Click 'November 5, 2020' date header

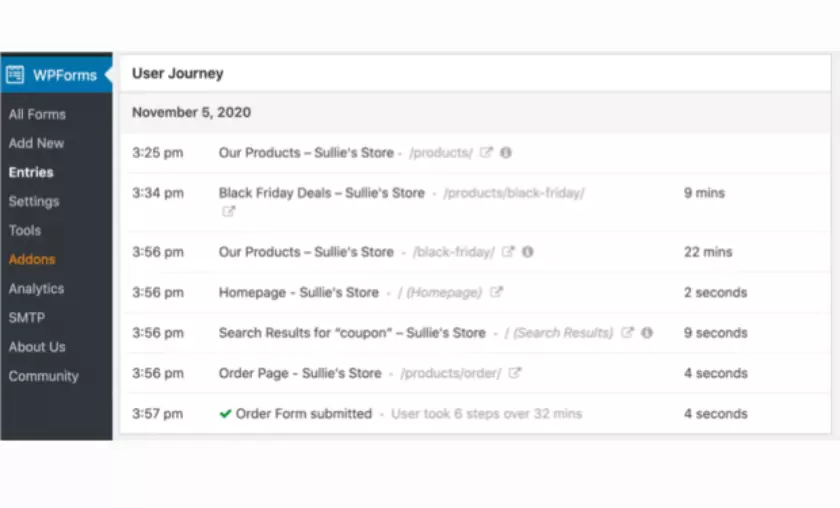191,112
